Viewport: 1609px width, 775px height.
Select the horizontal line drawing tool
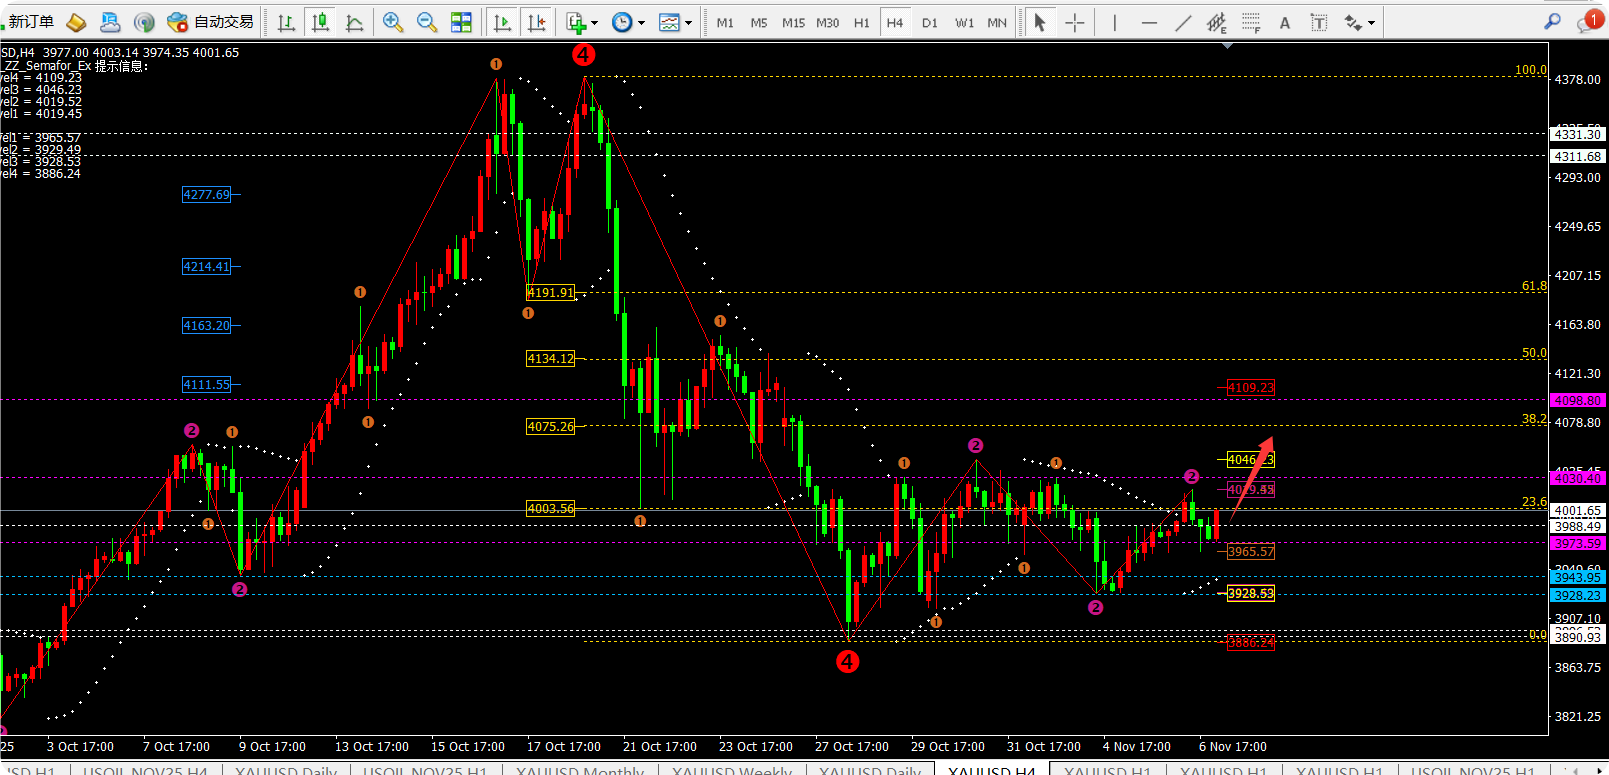pos(1149,22)
